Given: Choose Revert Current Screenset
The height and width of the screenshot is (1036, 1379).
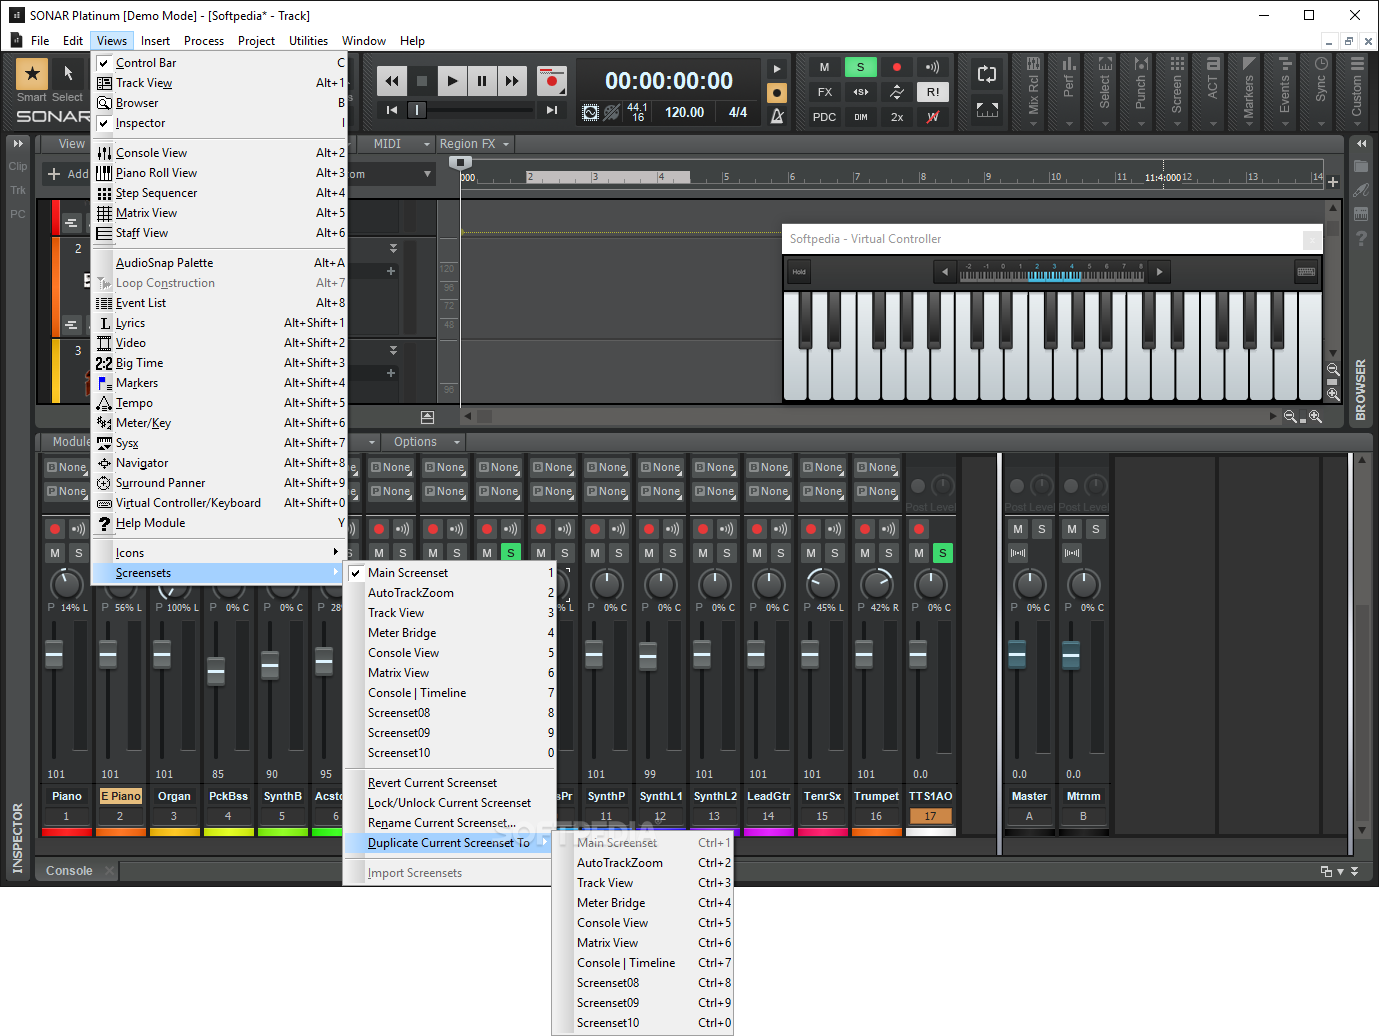Looking at the screenshot, I should 450,783.
